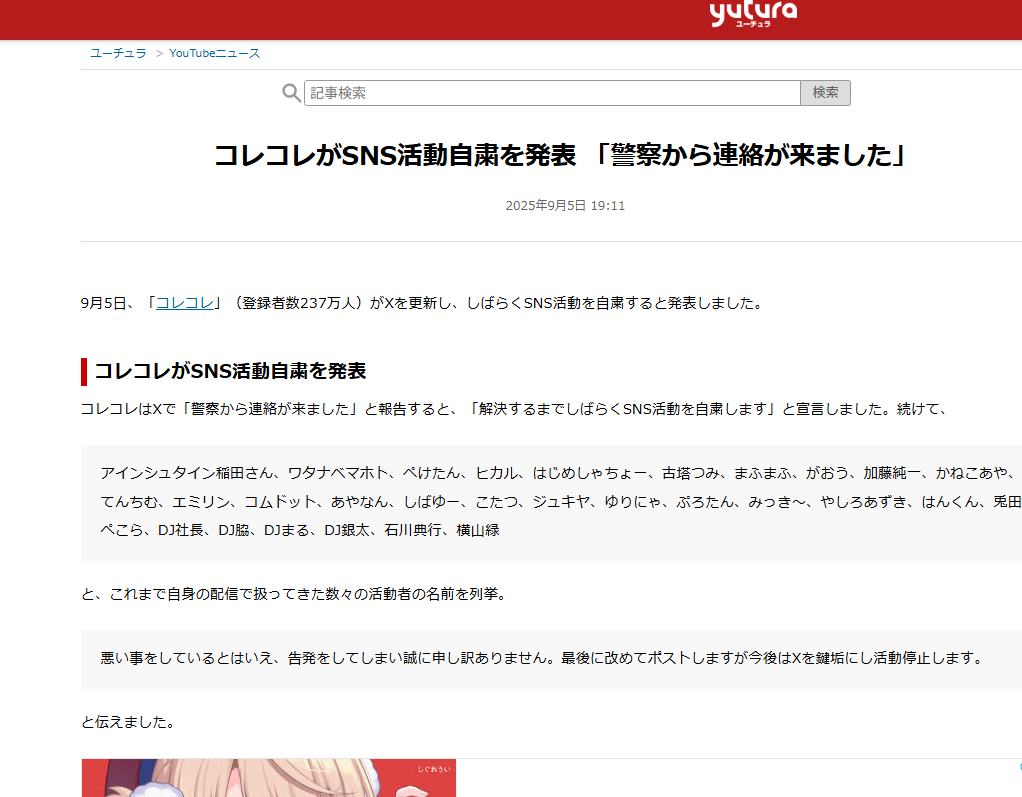This screenshot has height=797, width=1022.
Task: Click the red-marked section heading コレコレがSNS活動自粛を発表
Action: 230,371
